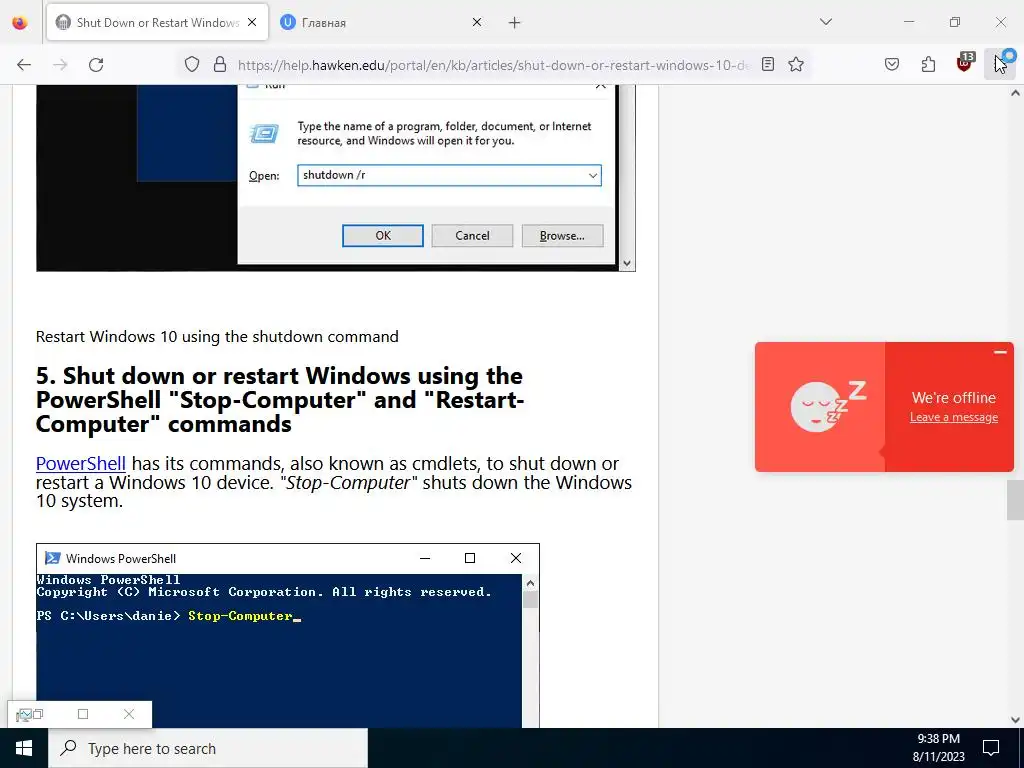Image resolution: width=1024 pixels, height=768 pixels.
Task: Open the notification center icon
Action: [x=991, y=748]
